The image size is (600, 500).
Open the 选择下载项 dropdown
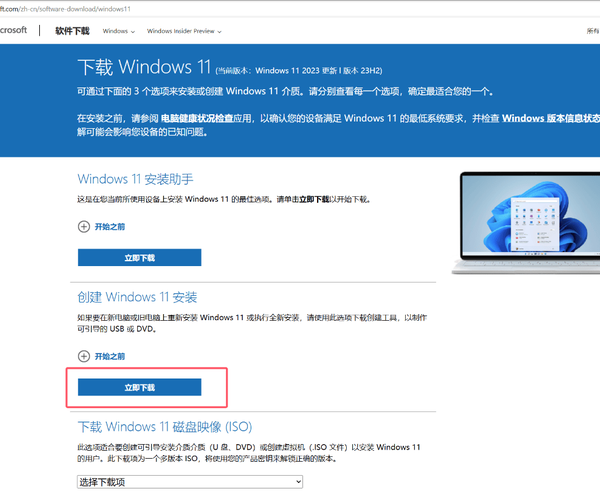(x=190, y=482)
